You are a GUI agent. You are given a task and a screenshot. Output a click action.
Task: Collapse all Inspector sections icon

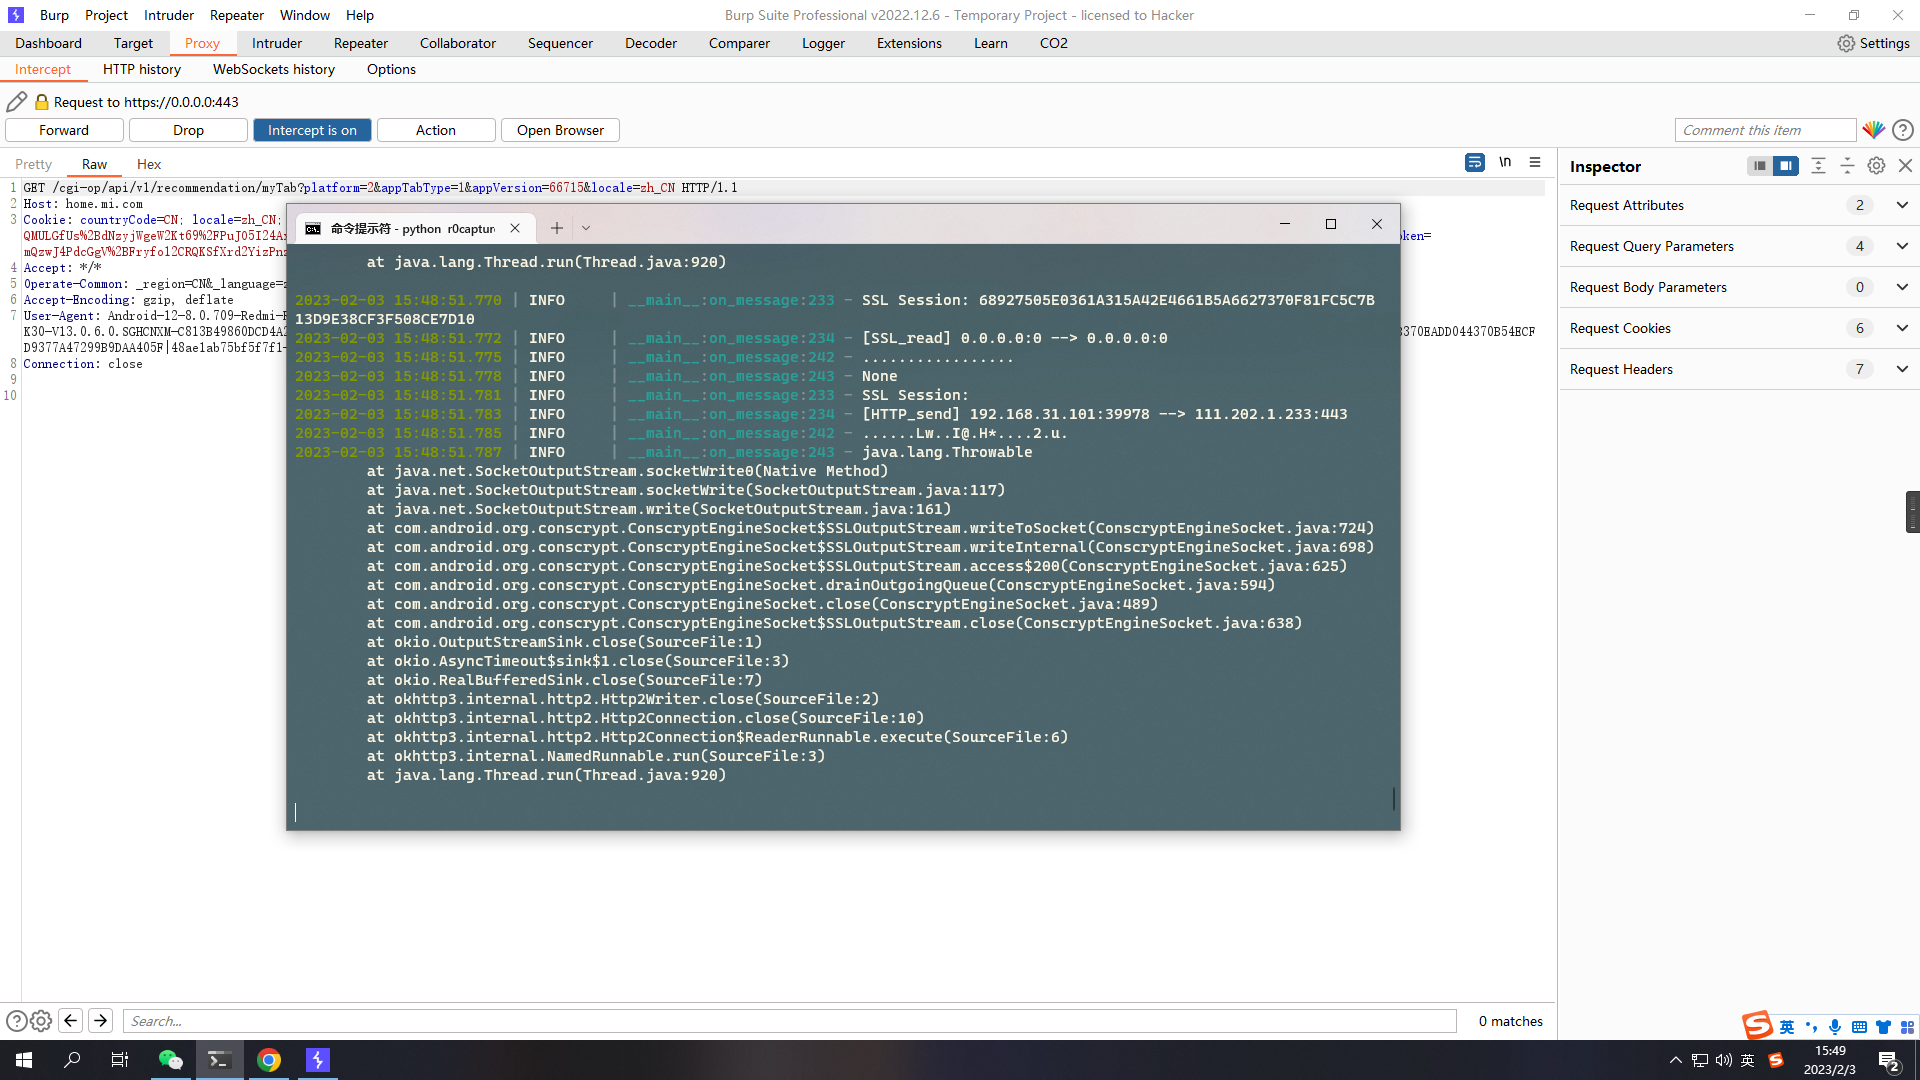(x=1847, y=166)
